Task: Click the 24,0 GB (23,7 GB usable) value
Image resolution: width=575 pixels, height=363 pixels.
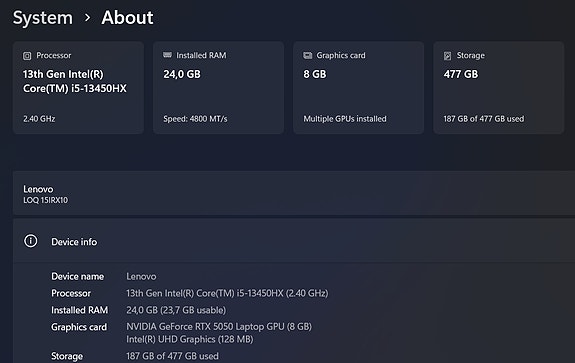Action: (176, 310)
